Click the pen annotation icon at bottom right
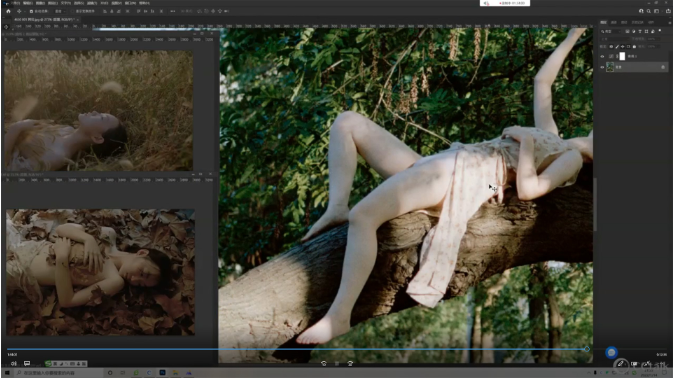Image resolution: width=673 pixels, height=379 pixels. (x=620, y=364)
